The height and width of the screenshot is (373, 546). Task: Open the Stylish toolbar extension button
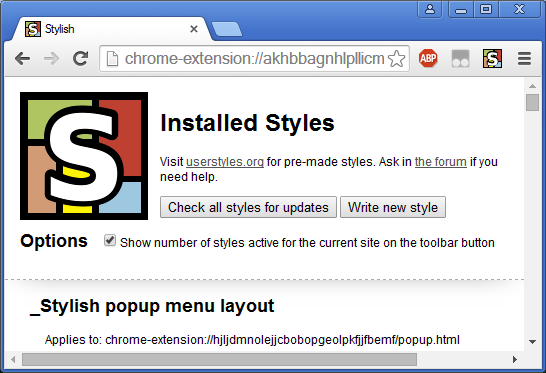click(492, 59)
